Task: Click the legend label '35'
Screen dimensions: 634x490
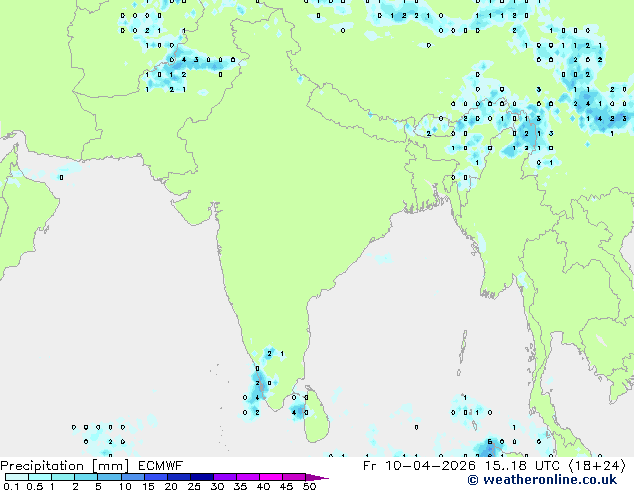Action: point(240,486)
